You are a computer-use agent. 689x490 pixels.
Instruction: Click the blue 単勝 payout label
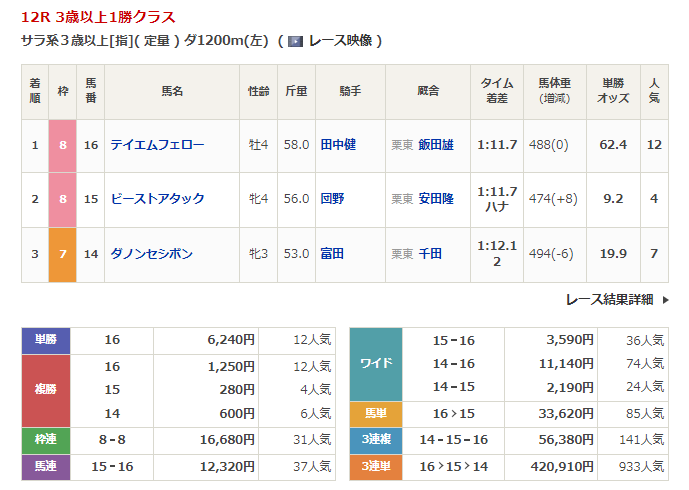click(x=46, y=340)
